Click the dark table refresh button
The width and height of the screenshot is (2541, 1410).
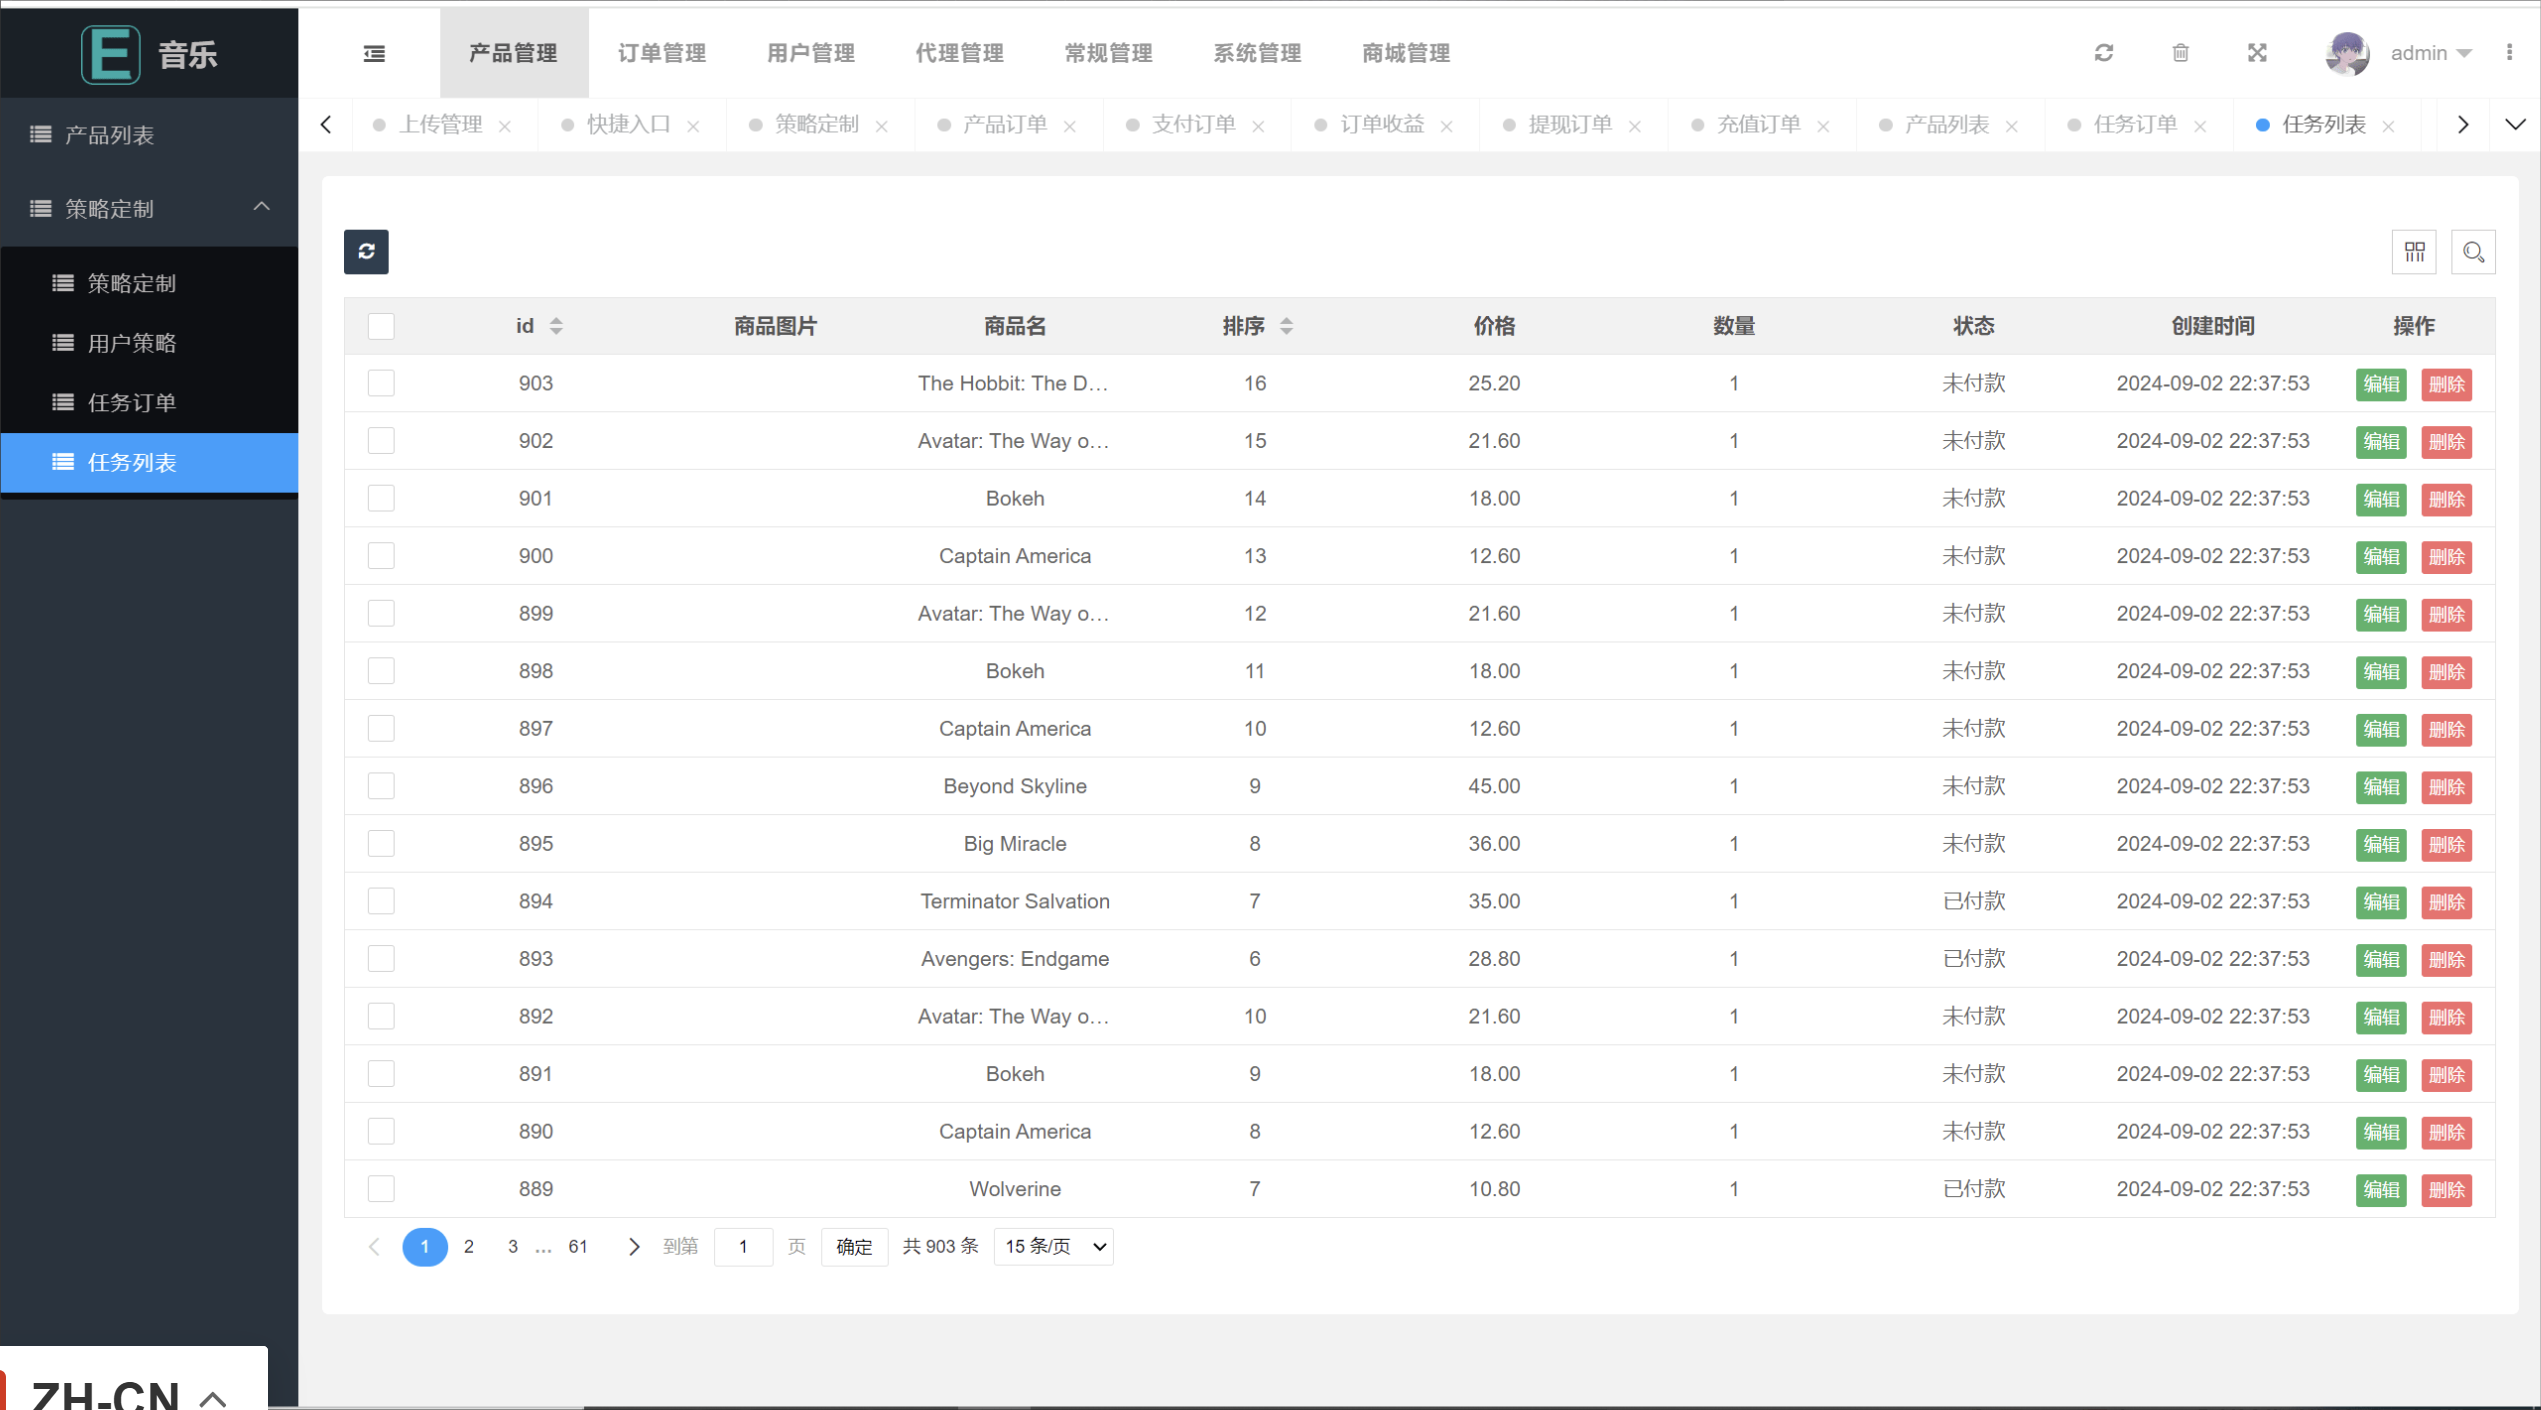(366, 251)
